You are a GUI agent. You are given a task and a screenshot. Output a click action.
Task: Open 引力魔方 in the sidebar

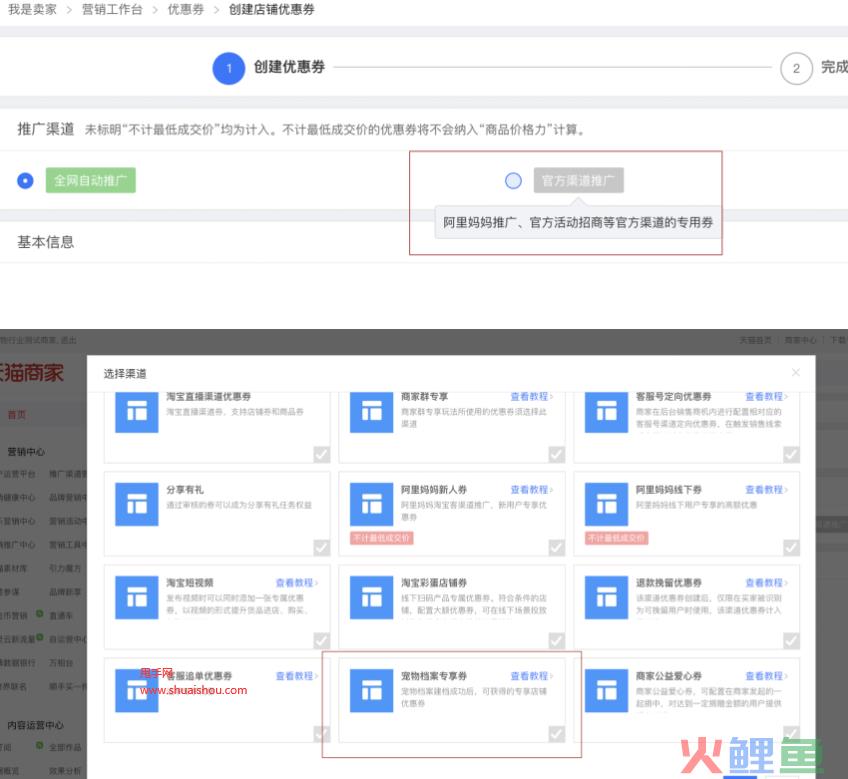[x=65, y=568]
